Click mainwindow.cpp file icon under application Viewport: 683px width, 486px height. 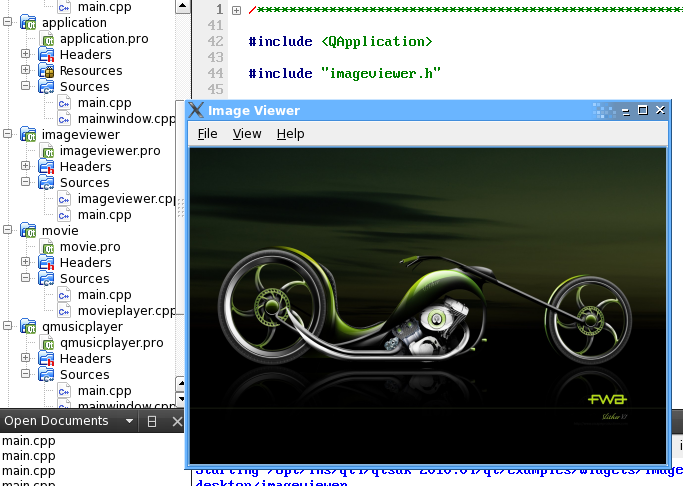click(x=64, y=119)
